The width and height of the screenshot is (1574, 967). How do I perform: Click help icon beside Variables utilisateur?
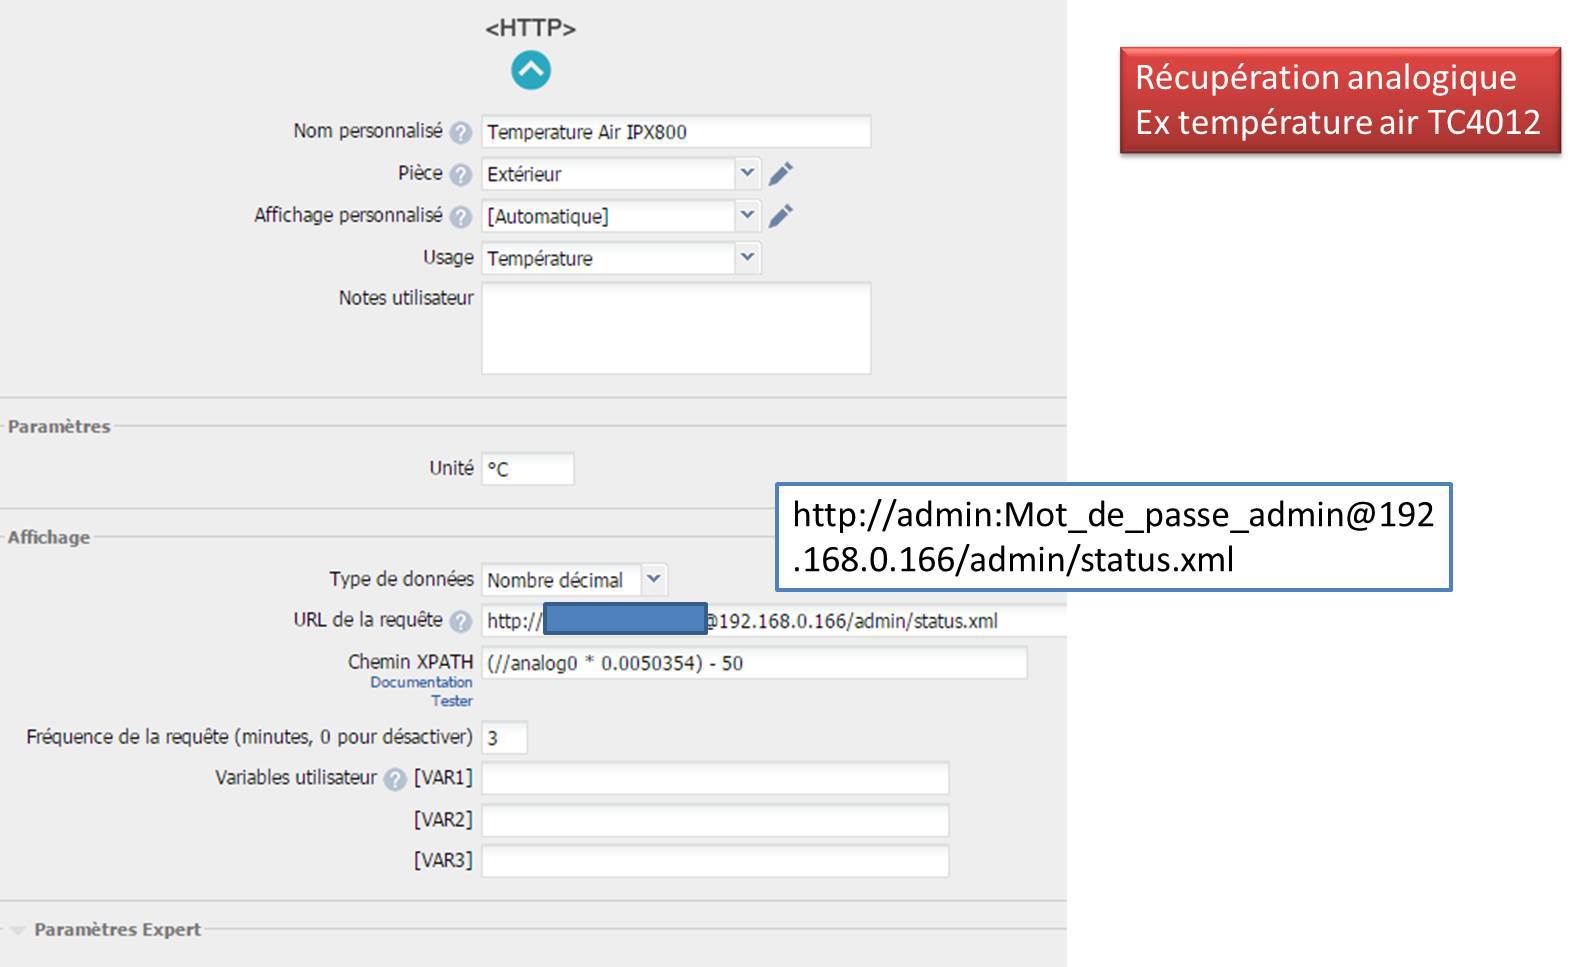(x=395, y=779)
